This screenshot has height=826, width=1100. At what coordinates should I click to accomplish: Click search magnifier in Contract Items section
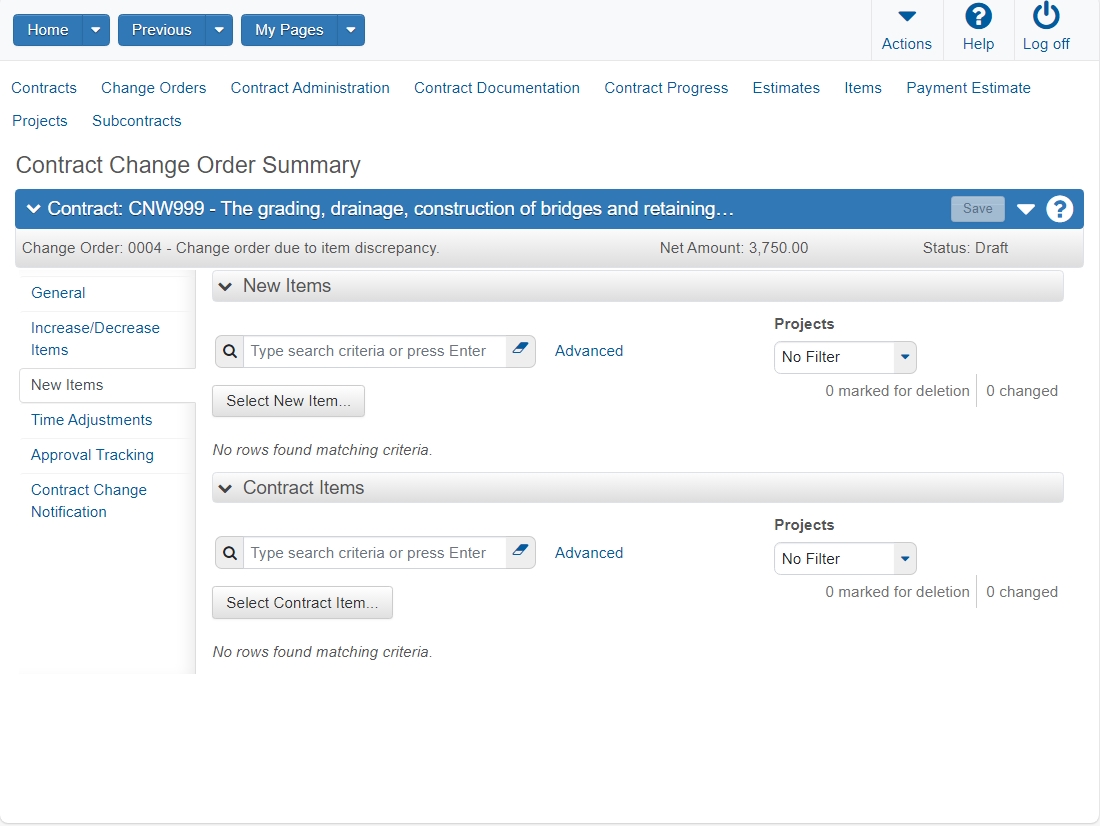[x=229, y=553]
